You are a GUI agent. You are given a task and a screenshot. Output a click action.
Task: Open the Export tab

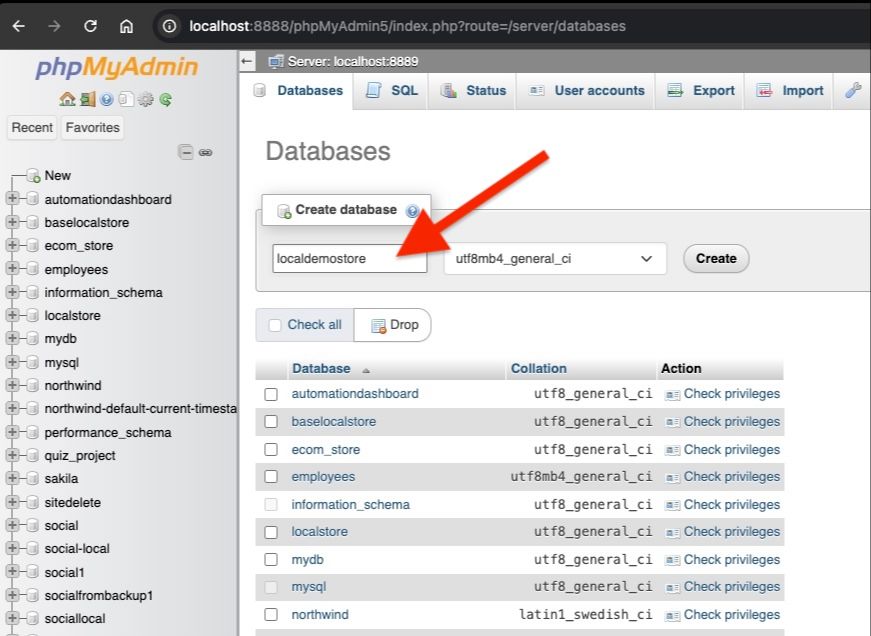700,91
